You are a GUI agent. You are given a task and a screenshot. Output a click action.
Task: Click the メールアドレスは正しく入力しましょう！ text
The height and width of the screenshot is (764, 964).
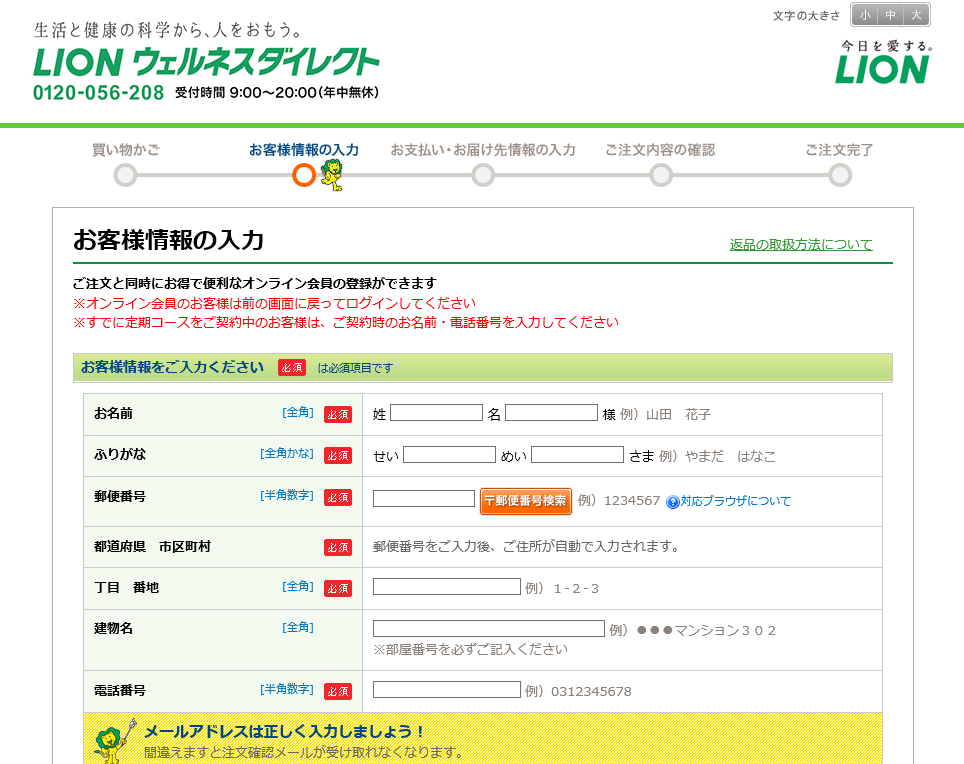tap(284, 731)
